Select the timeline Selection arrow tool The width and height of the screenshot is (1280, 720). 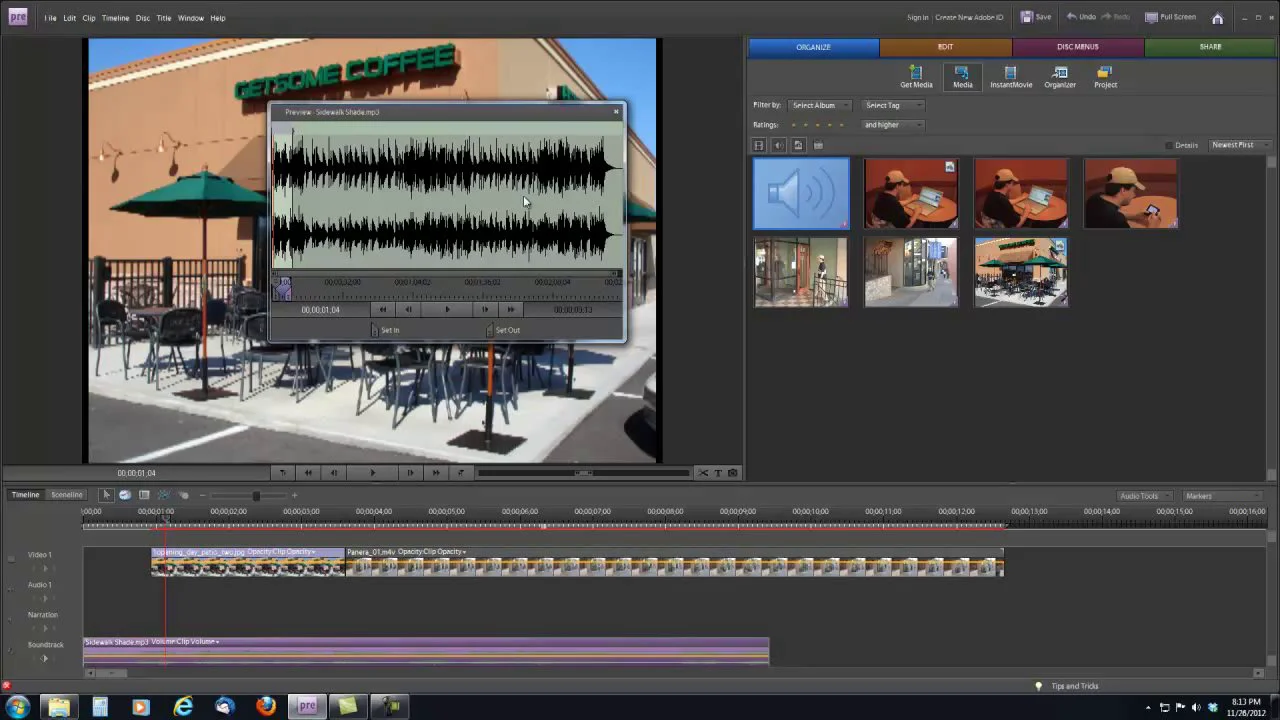coord(107,495)
